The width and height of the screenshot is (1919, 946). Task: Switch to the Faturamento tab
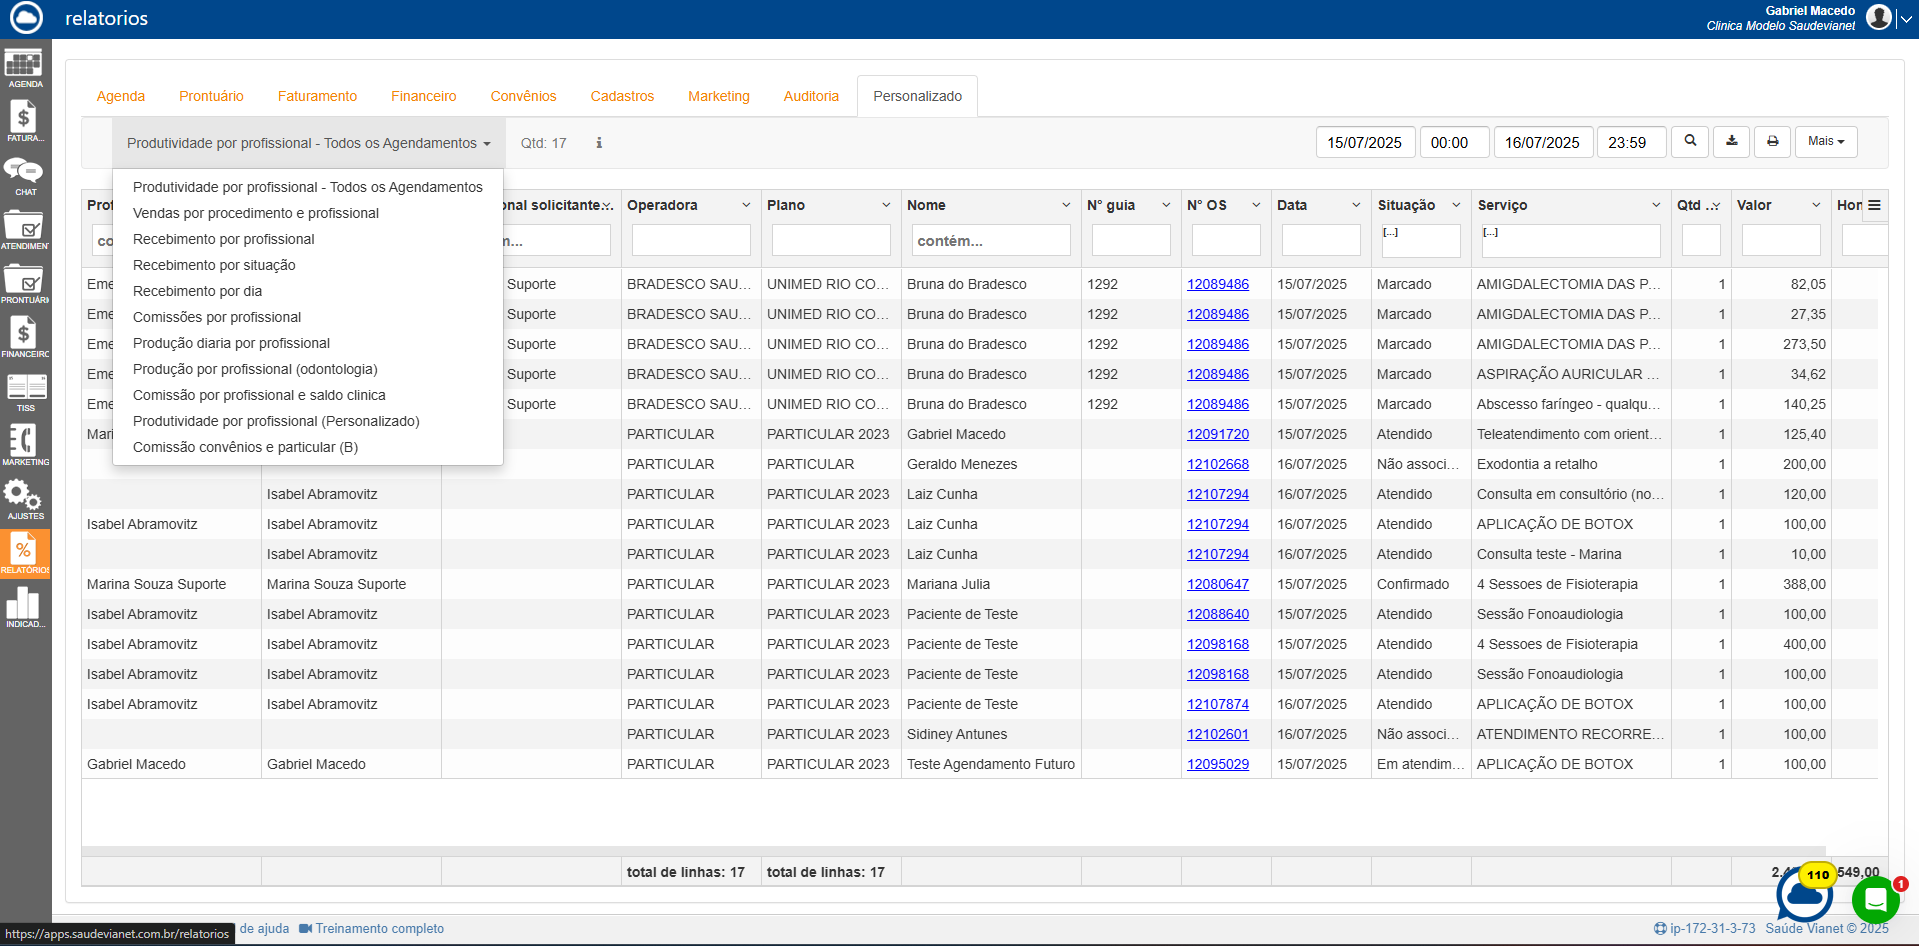click(x=317, y=96)
